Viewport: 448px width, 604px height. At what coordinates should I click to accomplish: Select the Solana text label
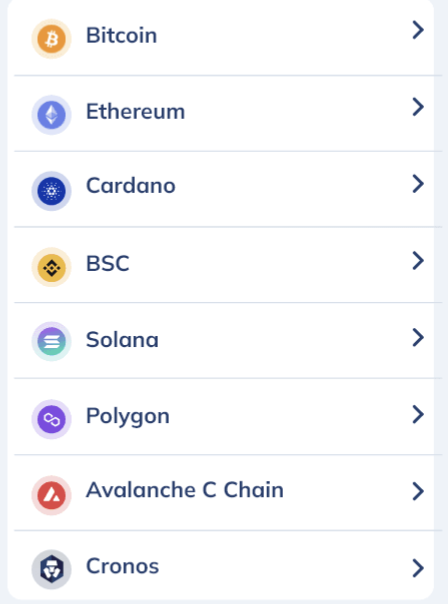[122, 340]
